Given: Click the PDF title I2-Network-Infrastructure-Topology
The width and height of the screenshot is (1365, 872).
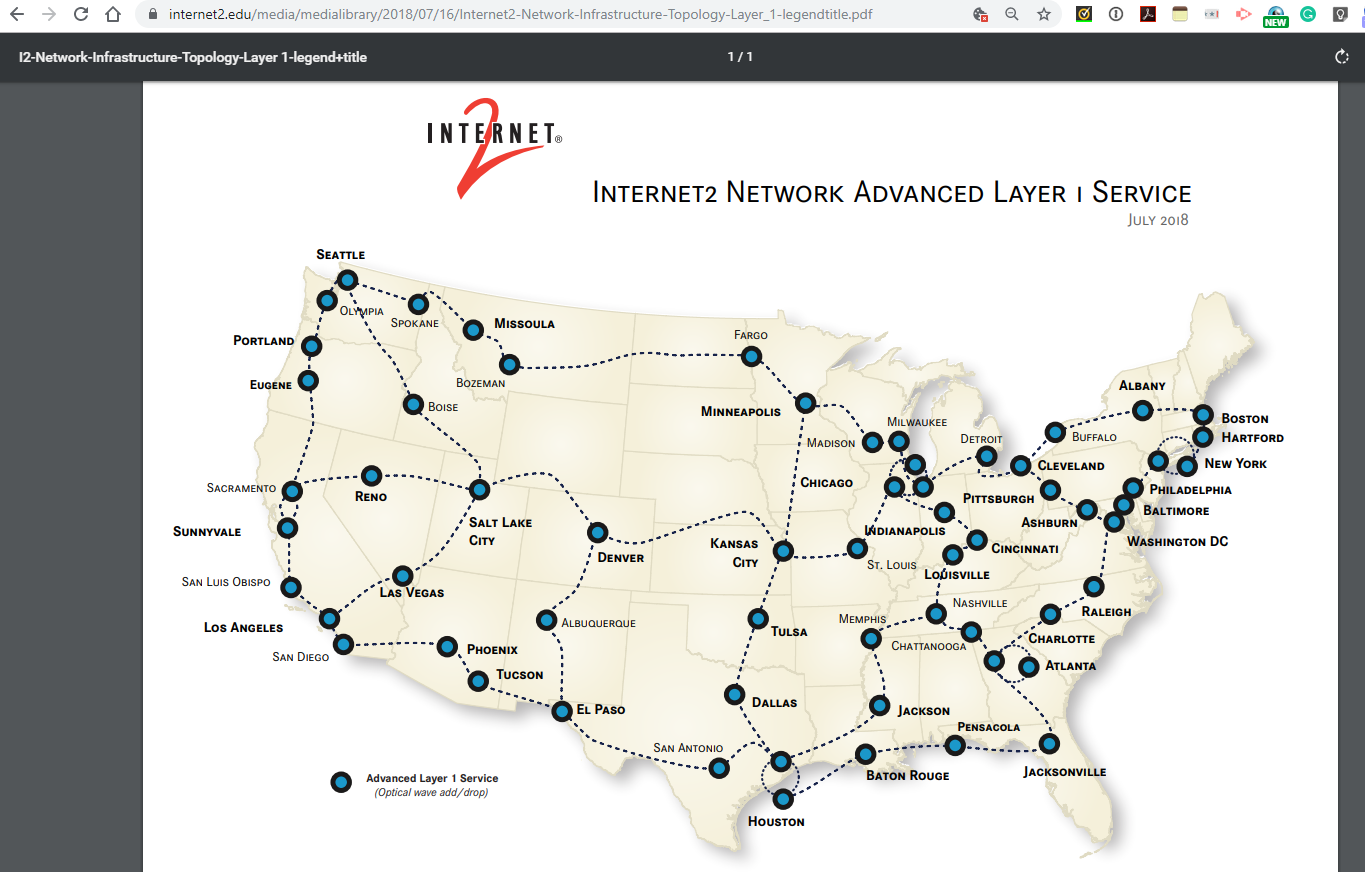Looking at the screenshot, I should (193, 57).
